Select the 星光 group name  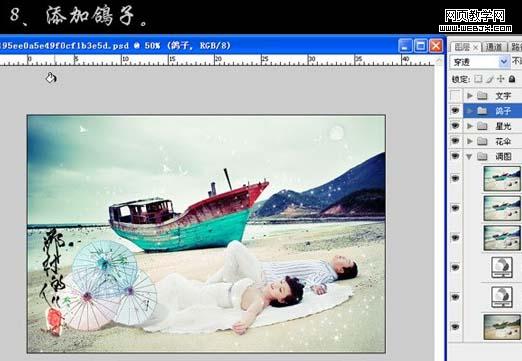(503, 126)
